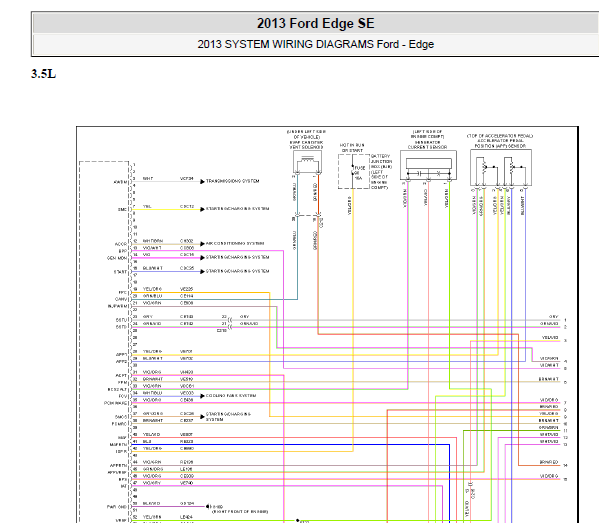
Task: Click the arrow pointing to Cooling Fans System
Action: [202, 396]
